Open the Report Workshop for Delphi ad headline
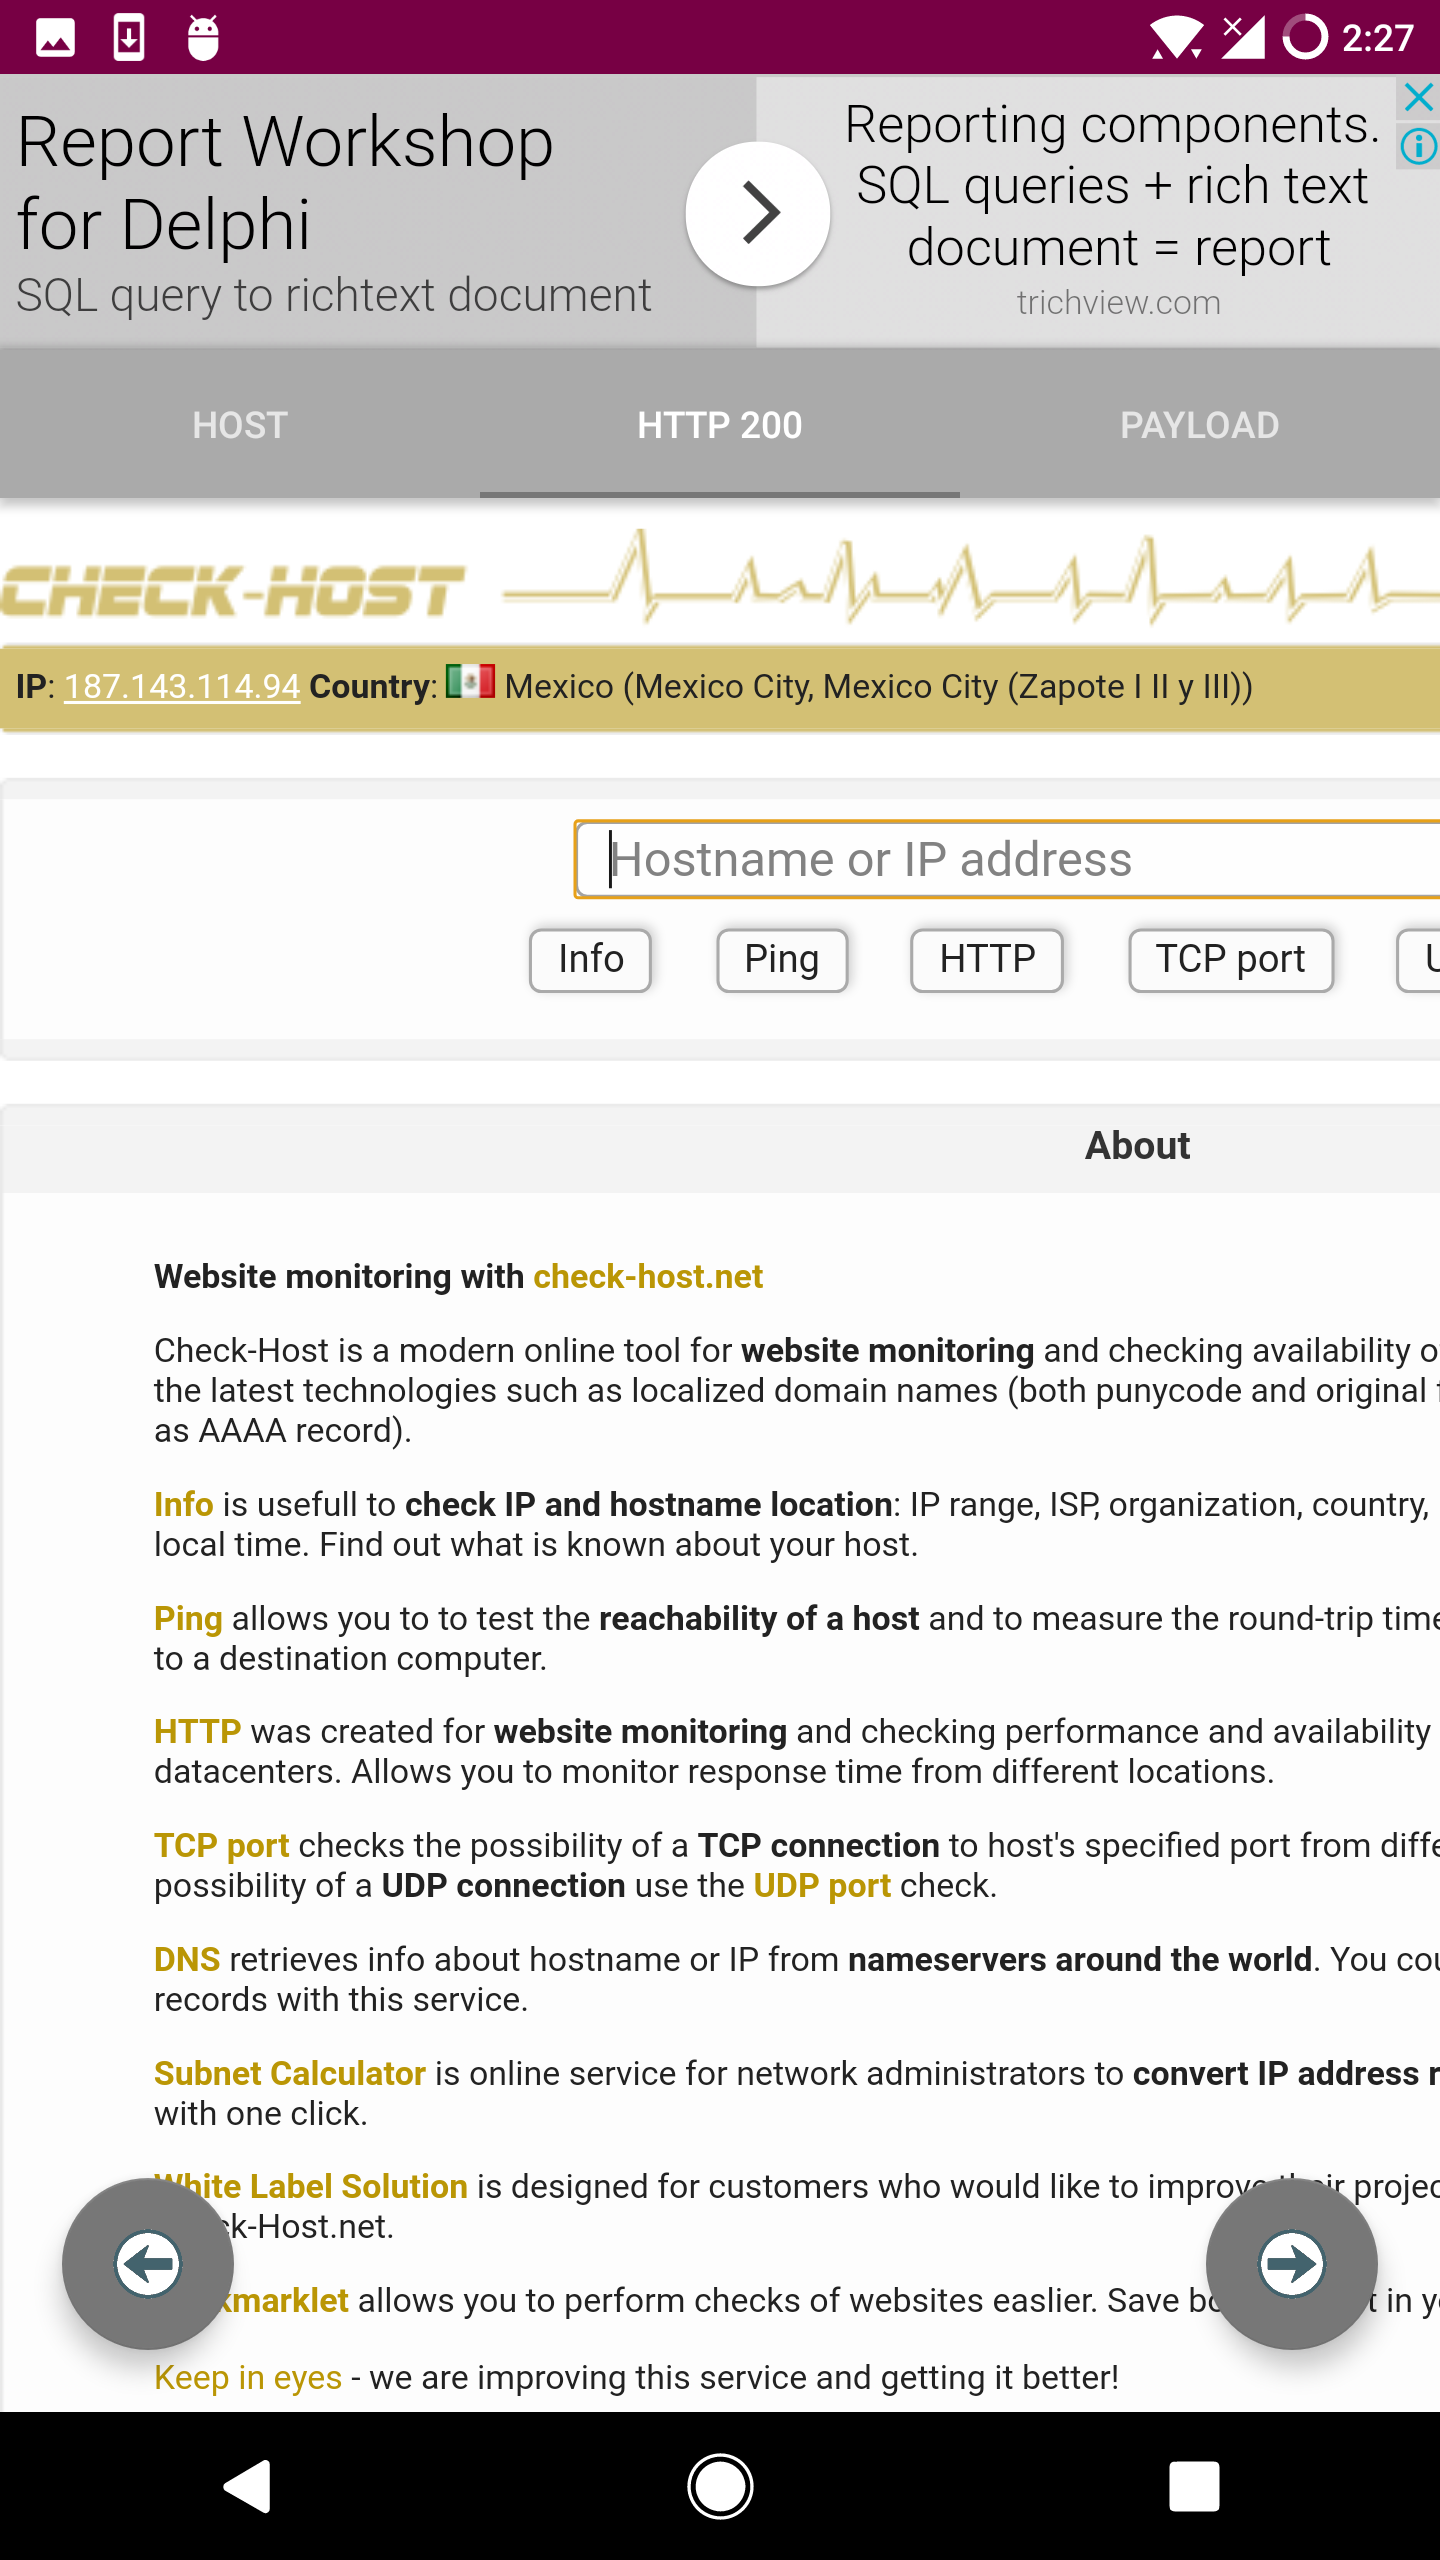 pyautogui.click(x=285, y=182)
